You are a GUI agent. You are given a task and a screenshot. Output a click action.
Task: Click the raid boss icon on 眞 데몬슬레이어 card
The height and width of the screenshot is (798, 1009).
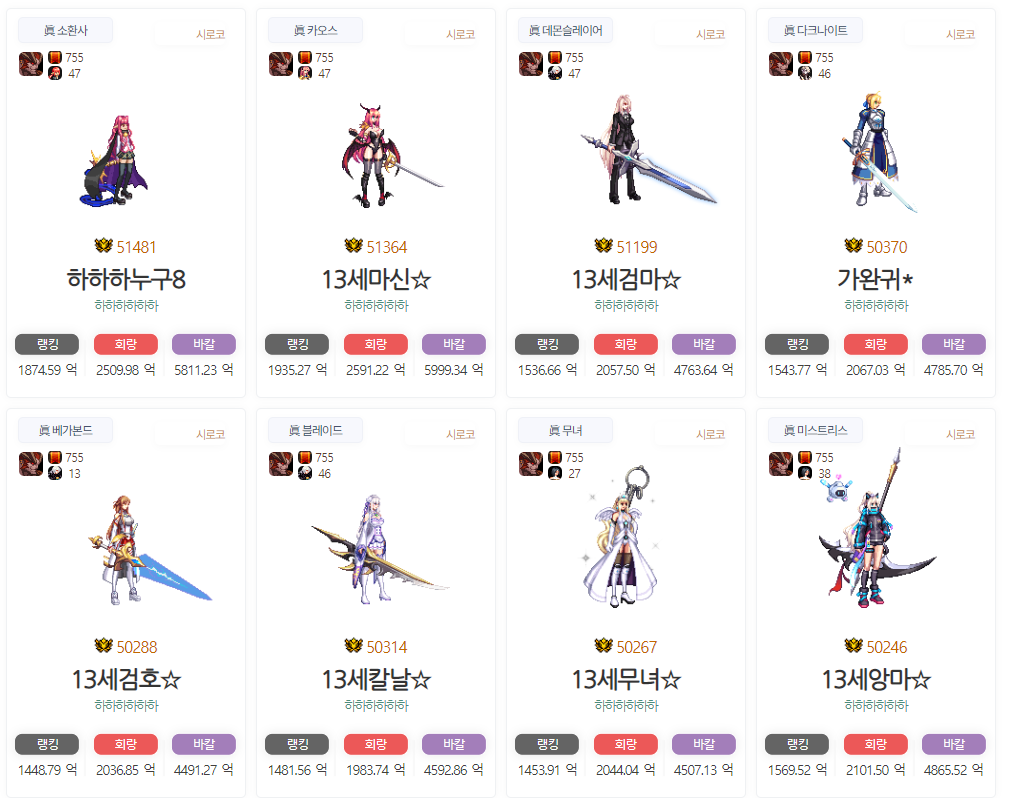531,64
